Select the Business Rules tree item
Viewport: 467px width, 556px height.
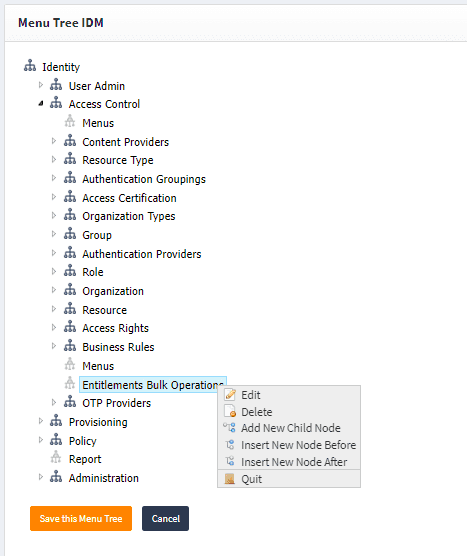click(x=118, y=347)
